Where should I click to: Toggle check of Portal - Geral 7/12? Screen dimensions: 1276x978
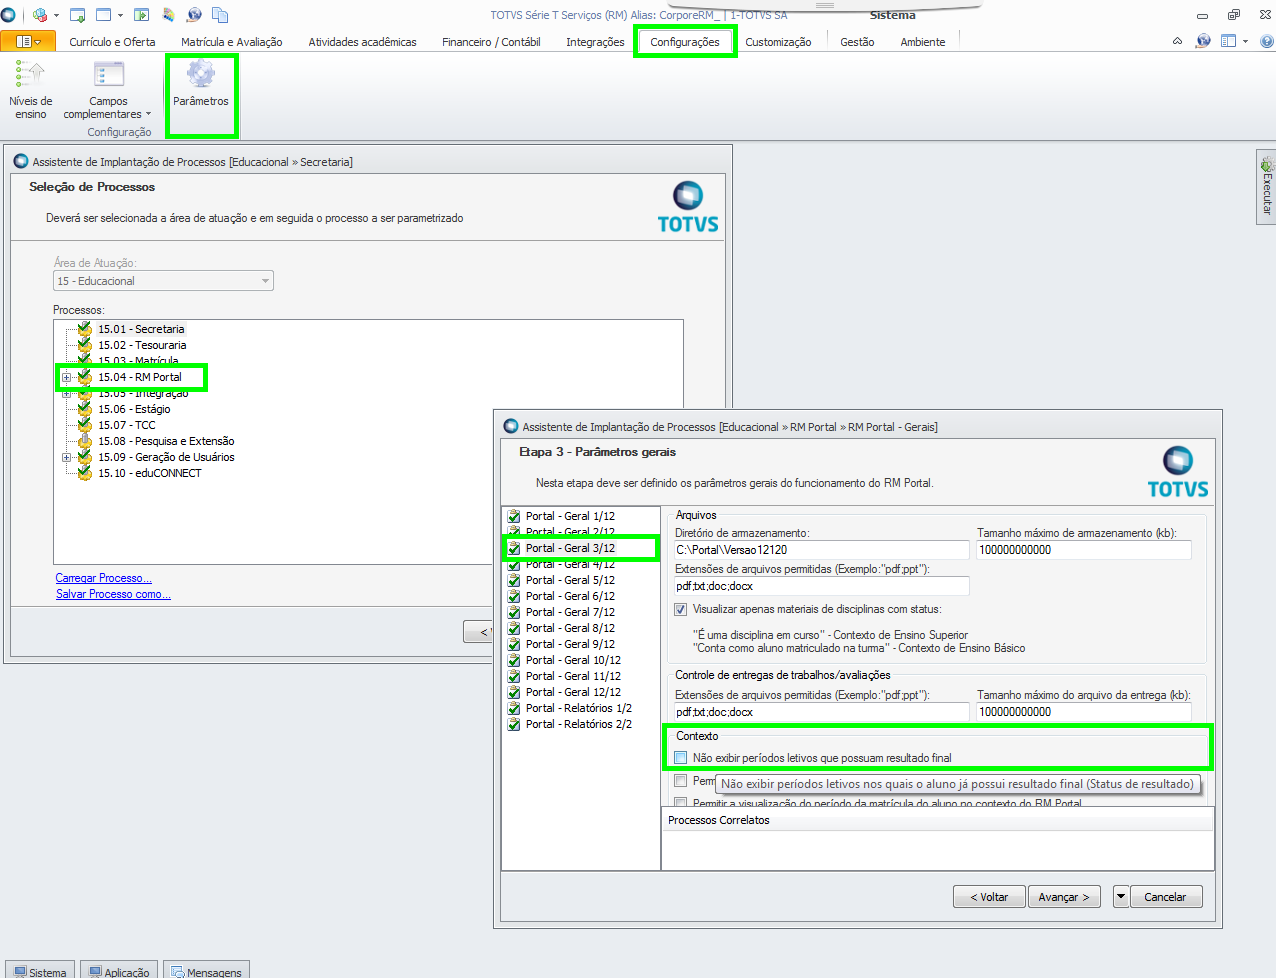(514, 612)
